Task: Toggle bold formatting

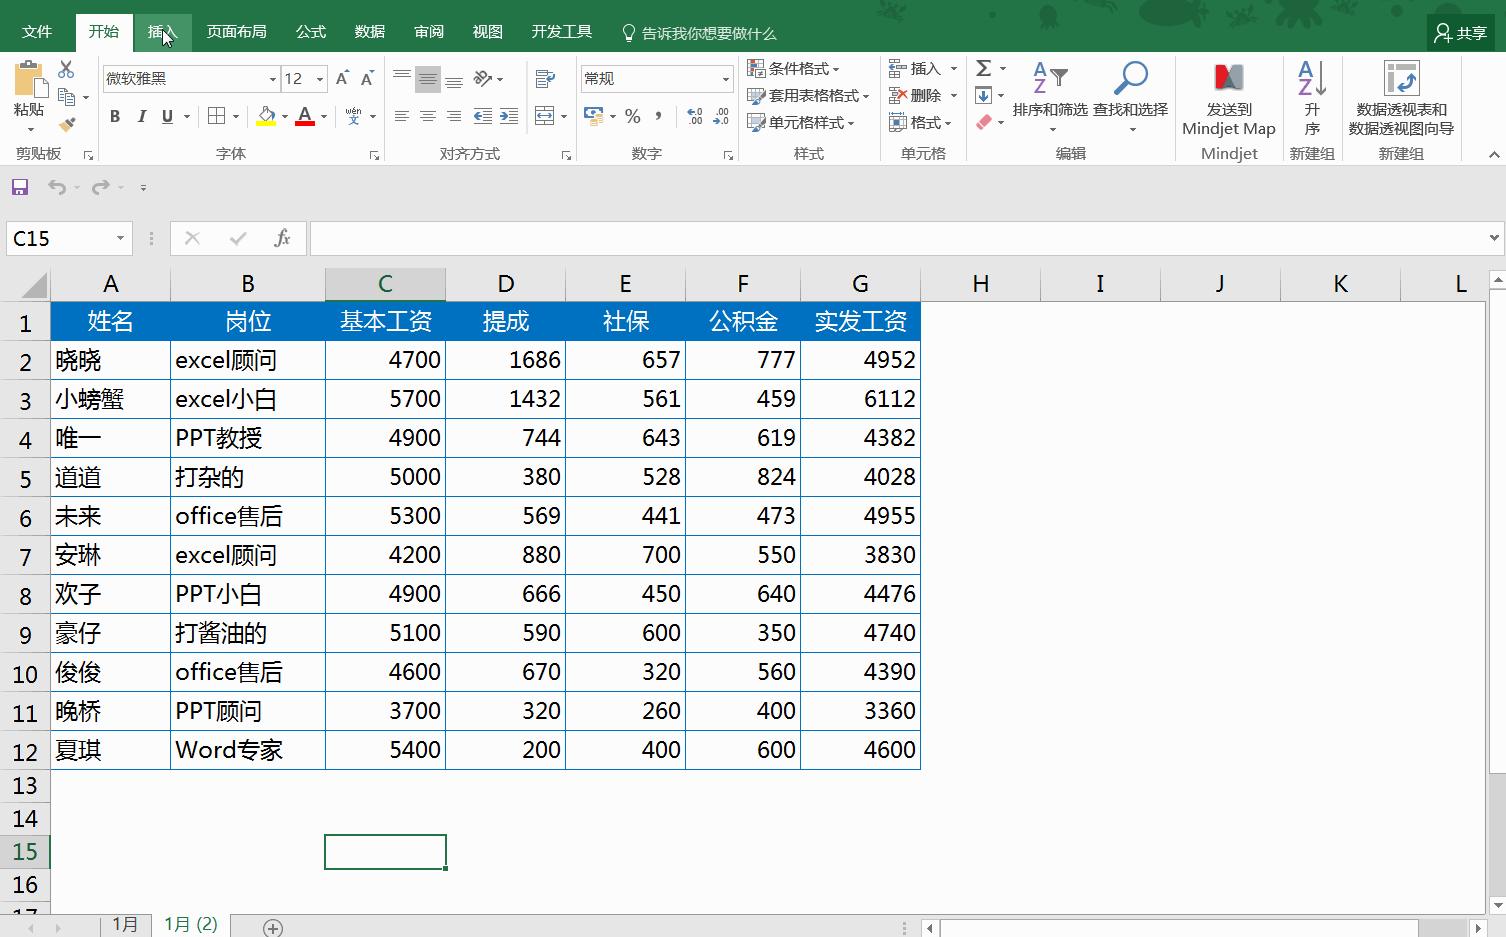Action: pos(113,117)
